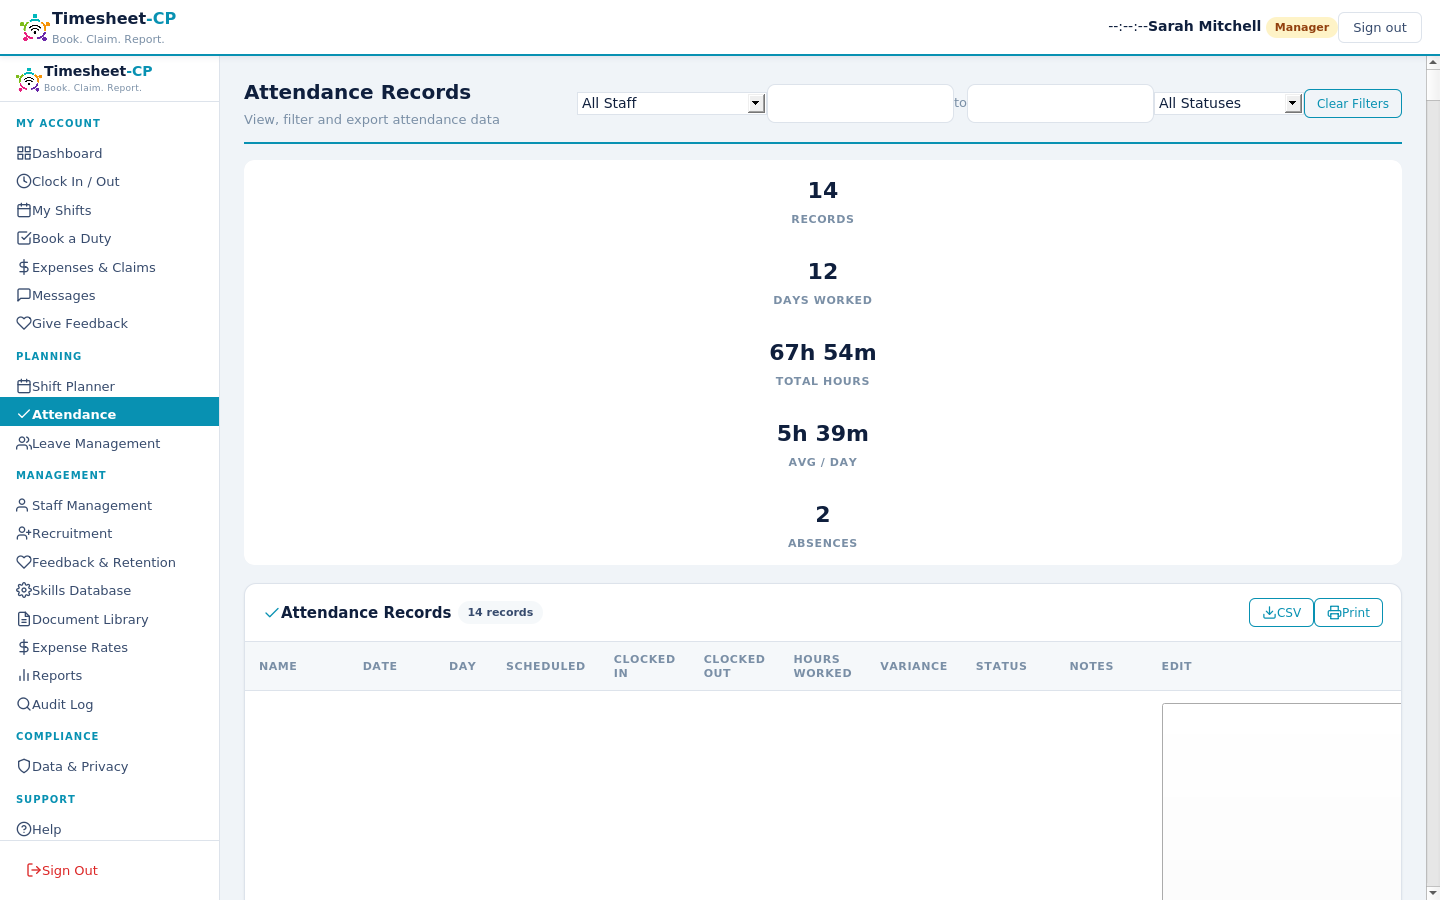The width and height of the screenshot is (1440, 900).
Task: Open the Audit Log page
Action: pyautogui.click(x=109, y=704)
